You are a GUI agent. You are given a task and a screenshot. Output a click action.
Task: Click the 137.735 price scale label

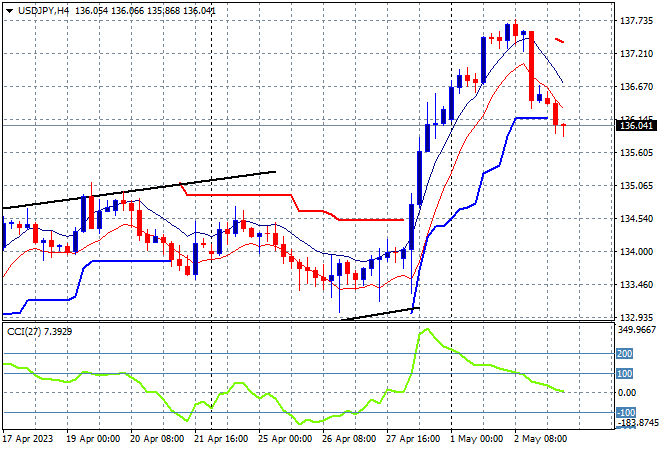636,21
